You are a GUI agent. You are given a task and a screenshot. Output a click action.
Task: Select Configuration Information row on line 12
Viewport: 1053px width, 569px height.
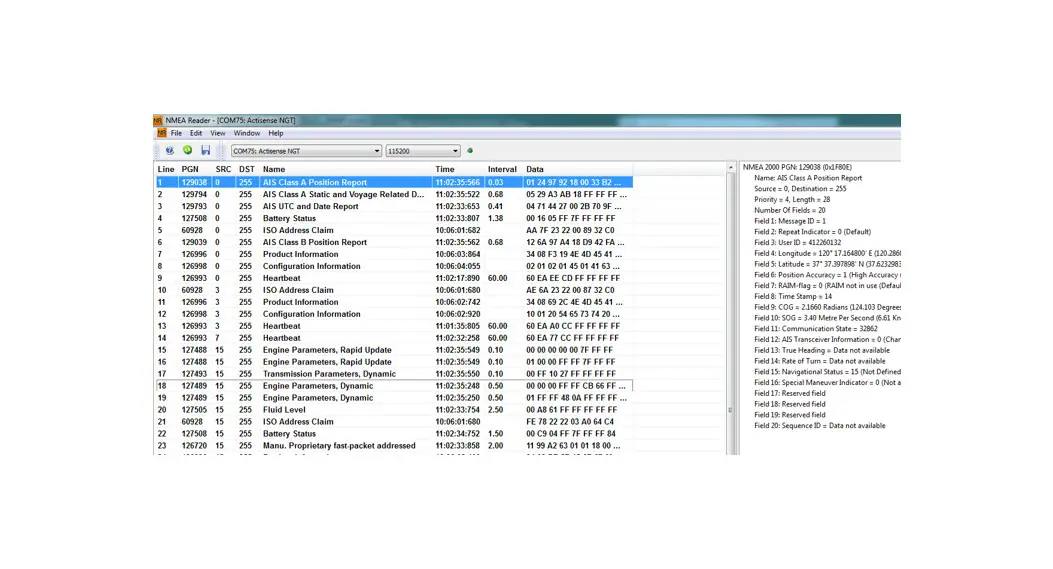(394, 314)
